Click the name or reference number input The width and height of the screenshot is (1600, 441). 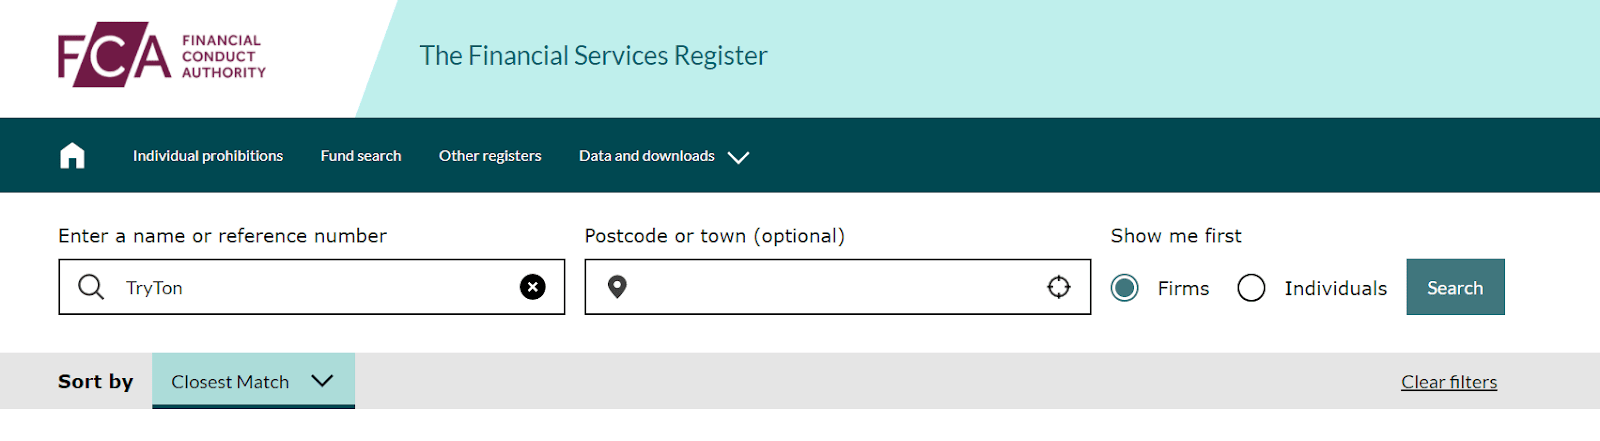[312, 287]
